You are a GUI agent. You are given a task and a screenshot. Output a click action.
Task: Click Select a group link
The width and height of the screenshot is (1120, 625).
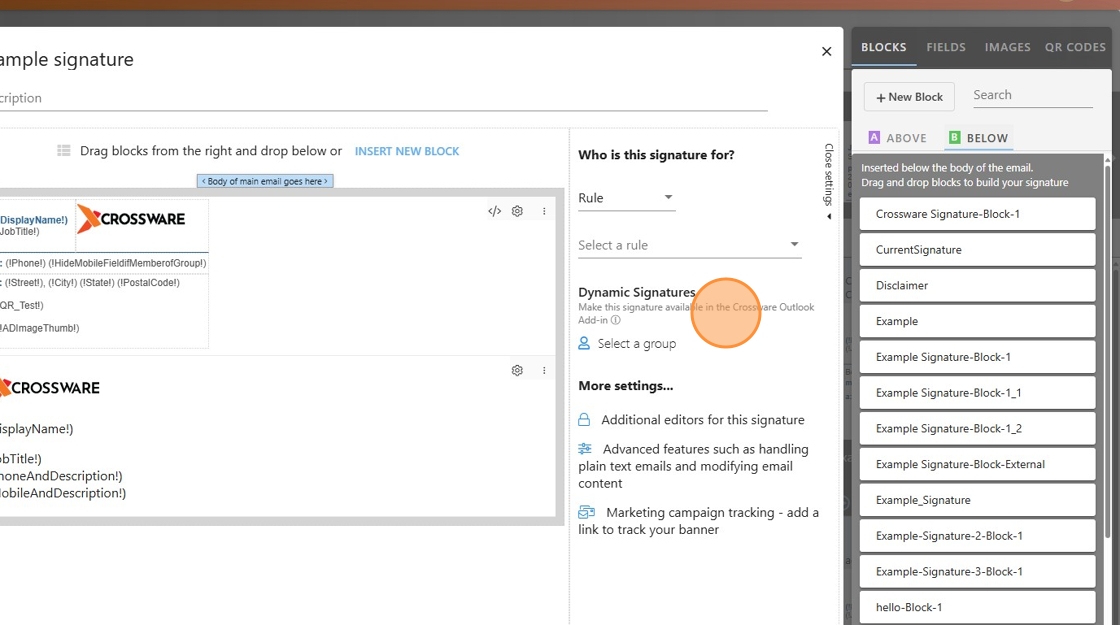click(636, 344)
